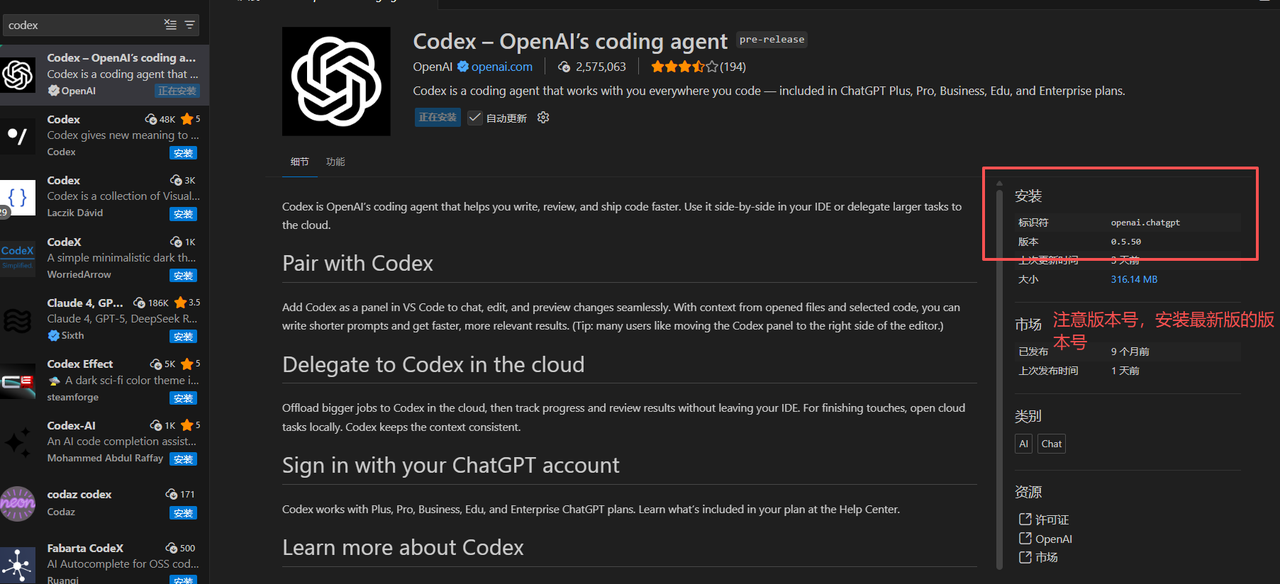This screenshot has width=1280, height=584.
Task: Click the curly braces Codex extension icon
Action: coord(18,197)
